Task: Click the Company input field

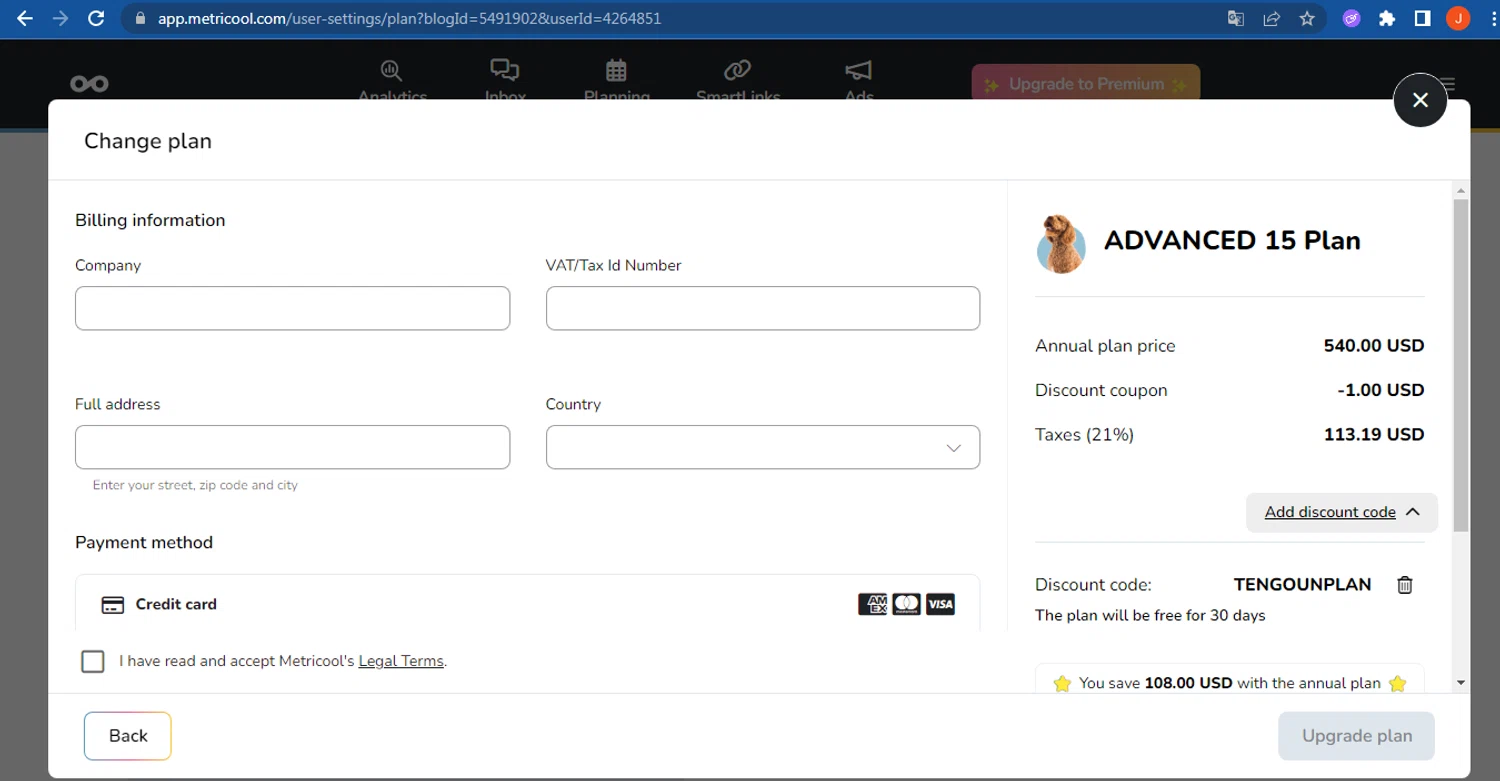Action: 292,308
